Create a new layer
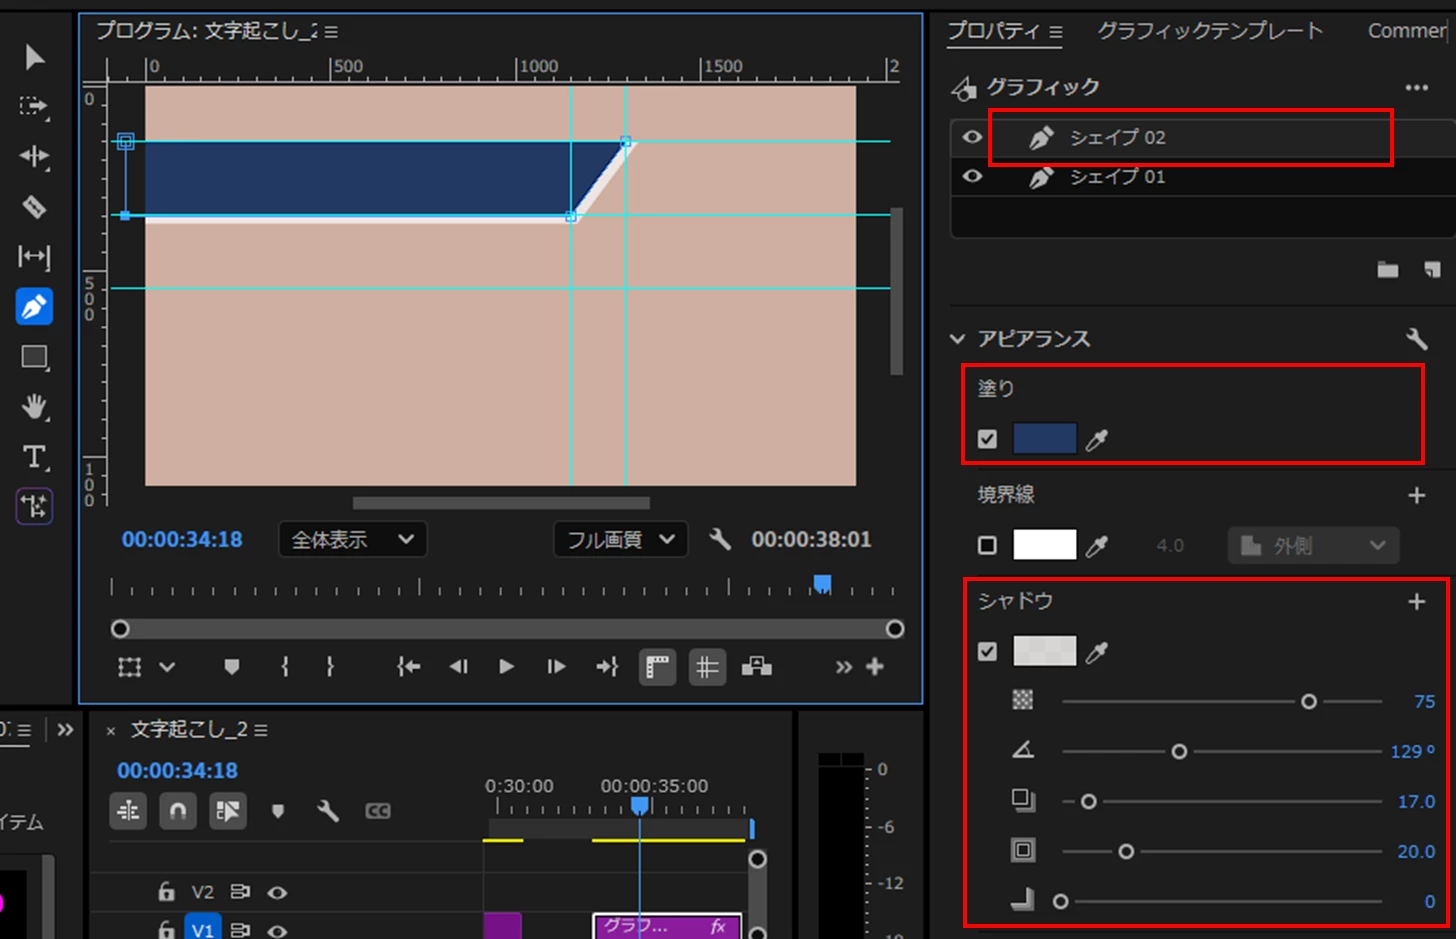1456x939 pixels. coord(1432,269)
